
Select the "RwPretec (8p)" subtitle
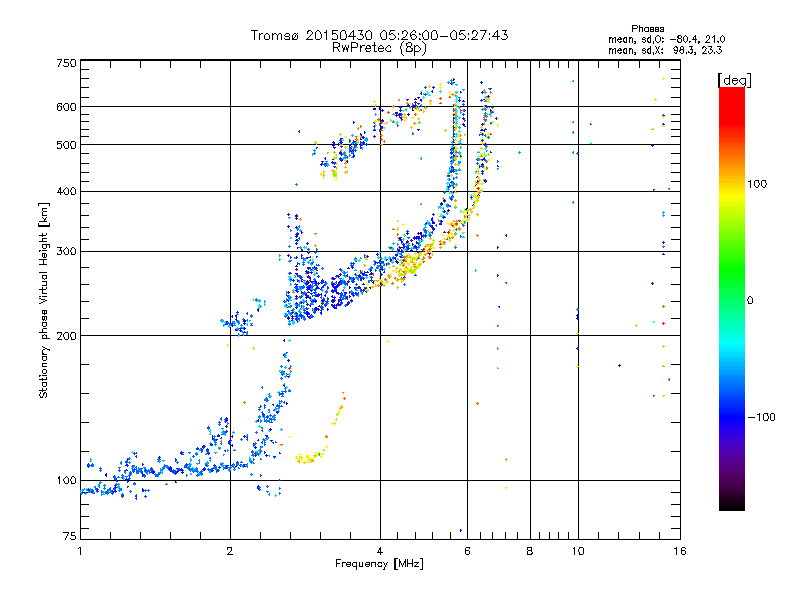pyautogui.click(x=379, y=48)
